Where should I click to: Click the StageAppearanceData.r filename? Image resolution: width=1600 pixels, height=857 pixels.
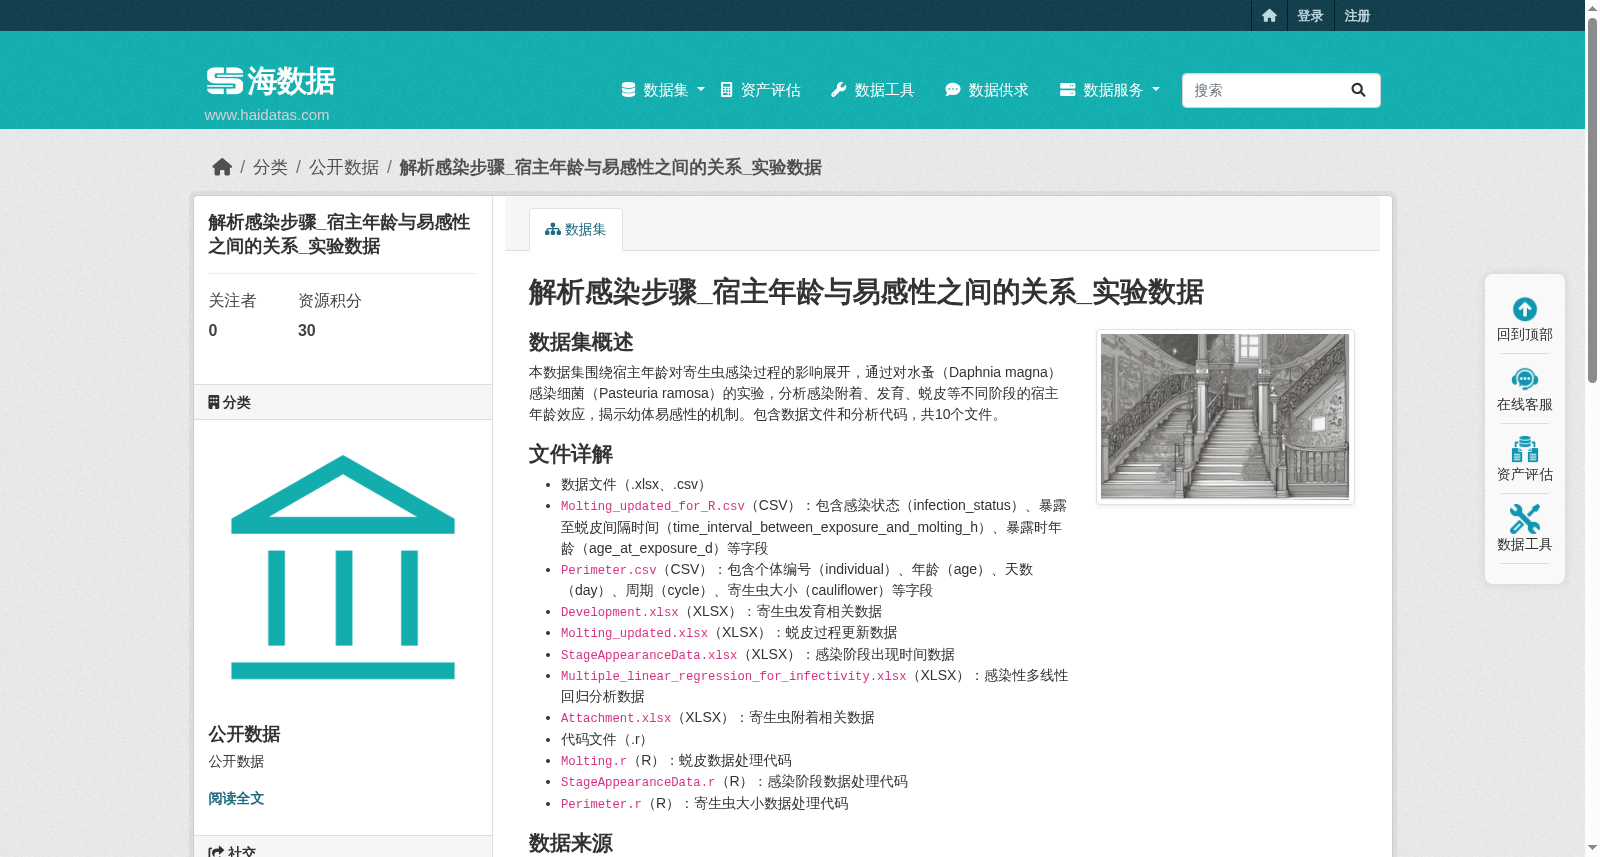pos(637,782)
